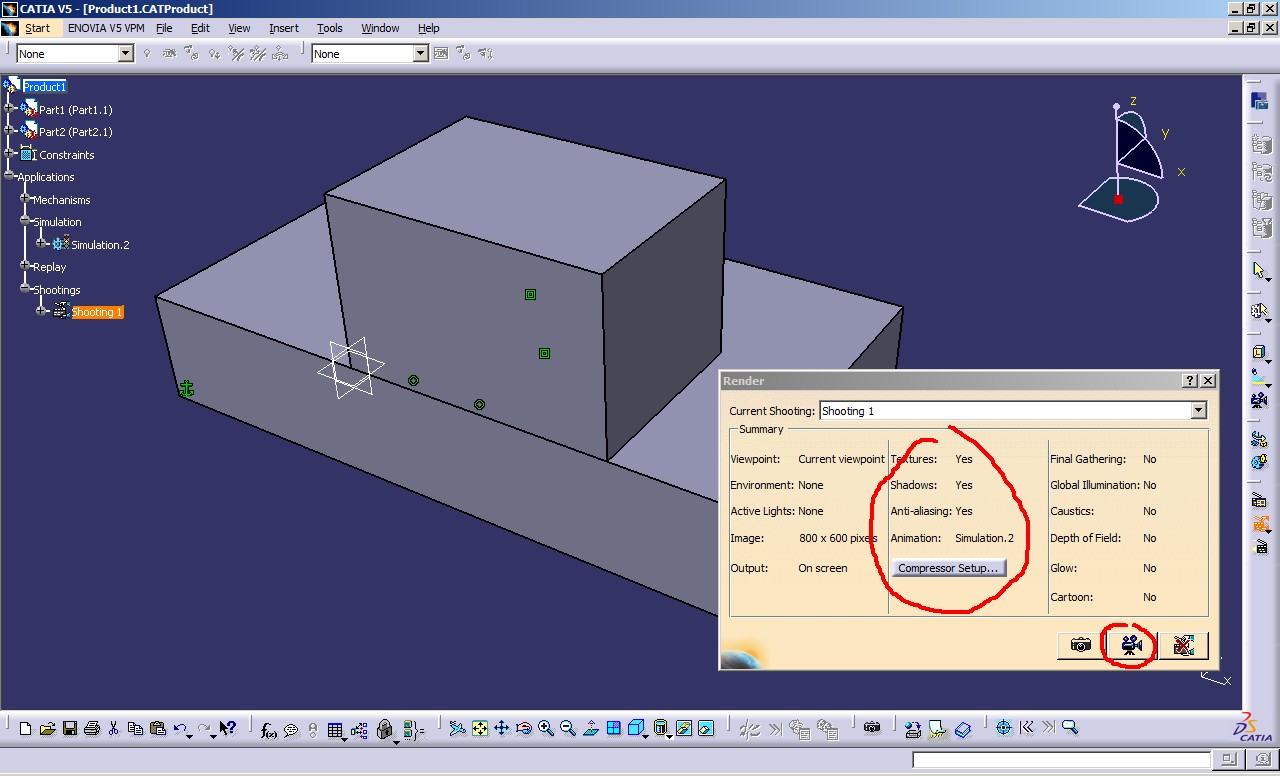Click the Normal View icon
This screenshot has height=776, width=1280.
click(591, 729)
